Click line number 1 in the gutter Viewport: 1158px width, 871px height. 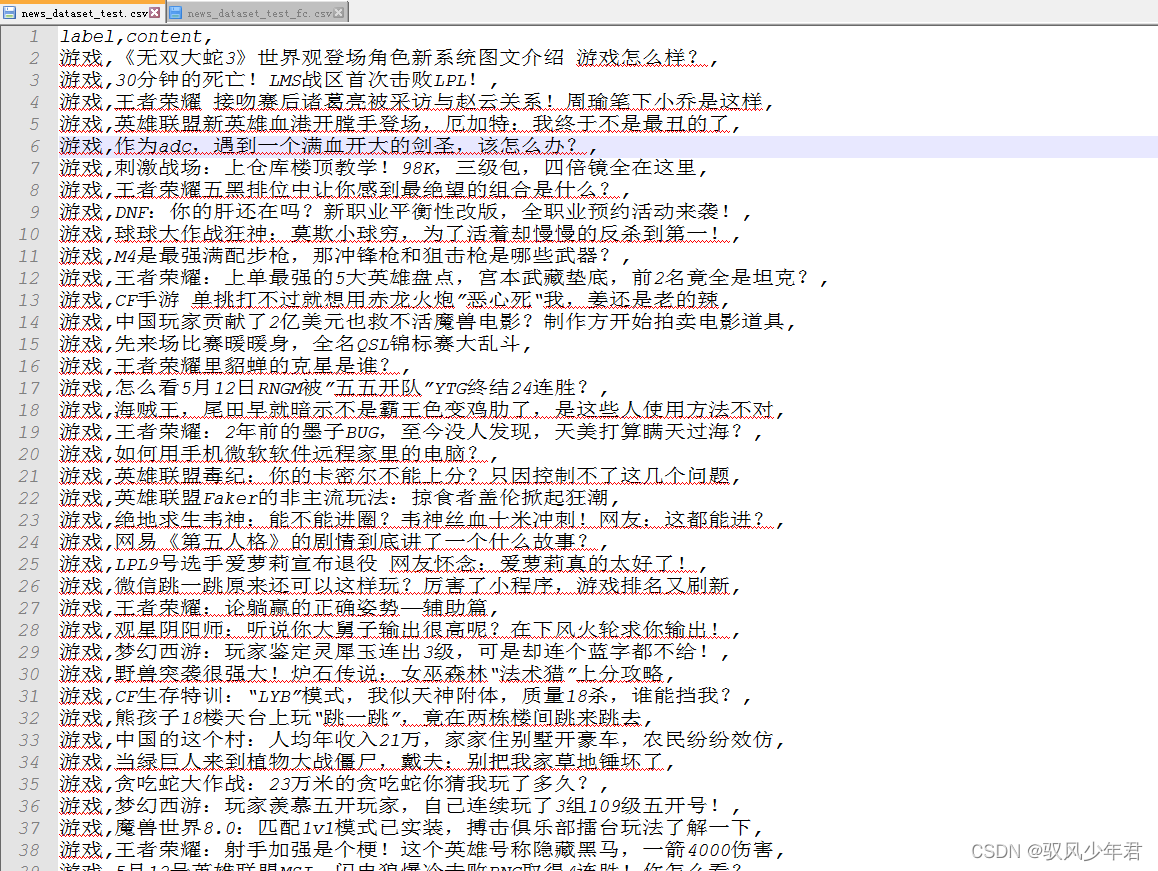coord(34,35)
